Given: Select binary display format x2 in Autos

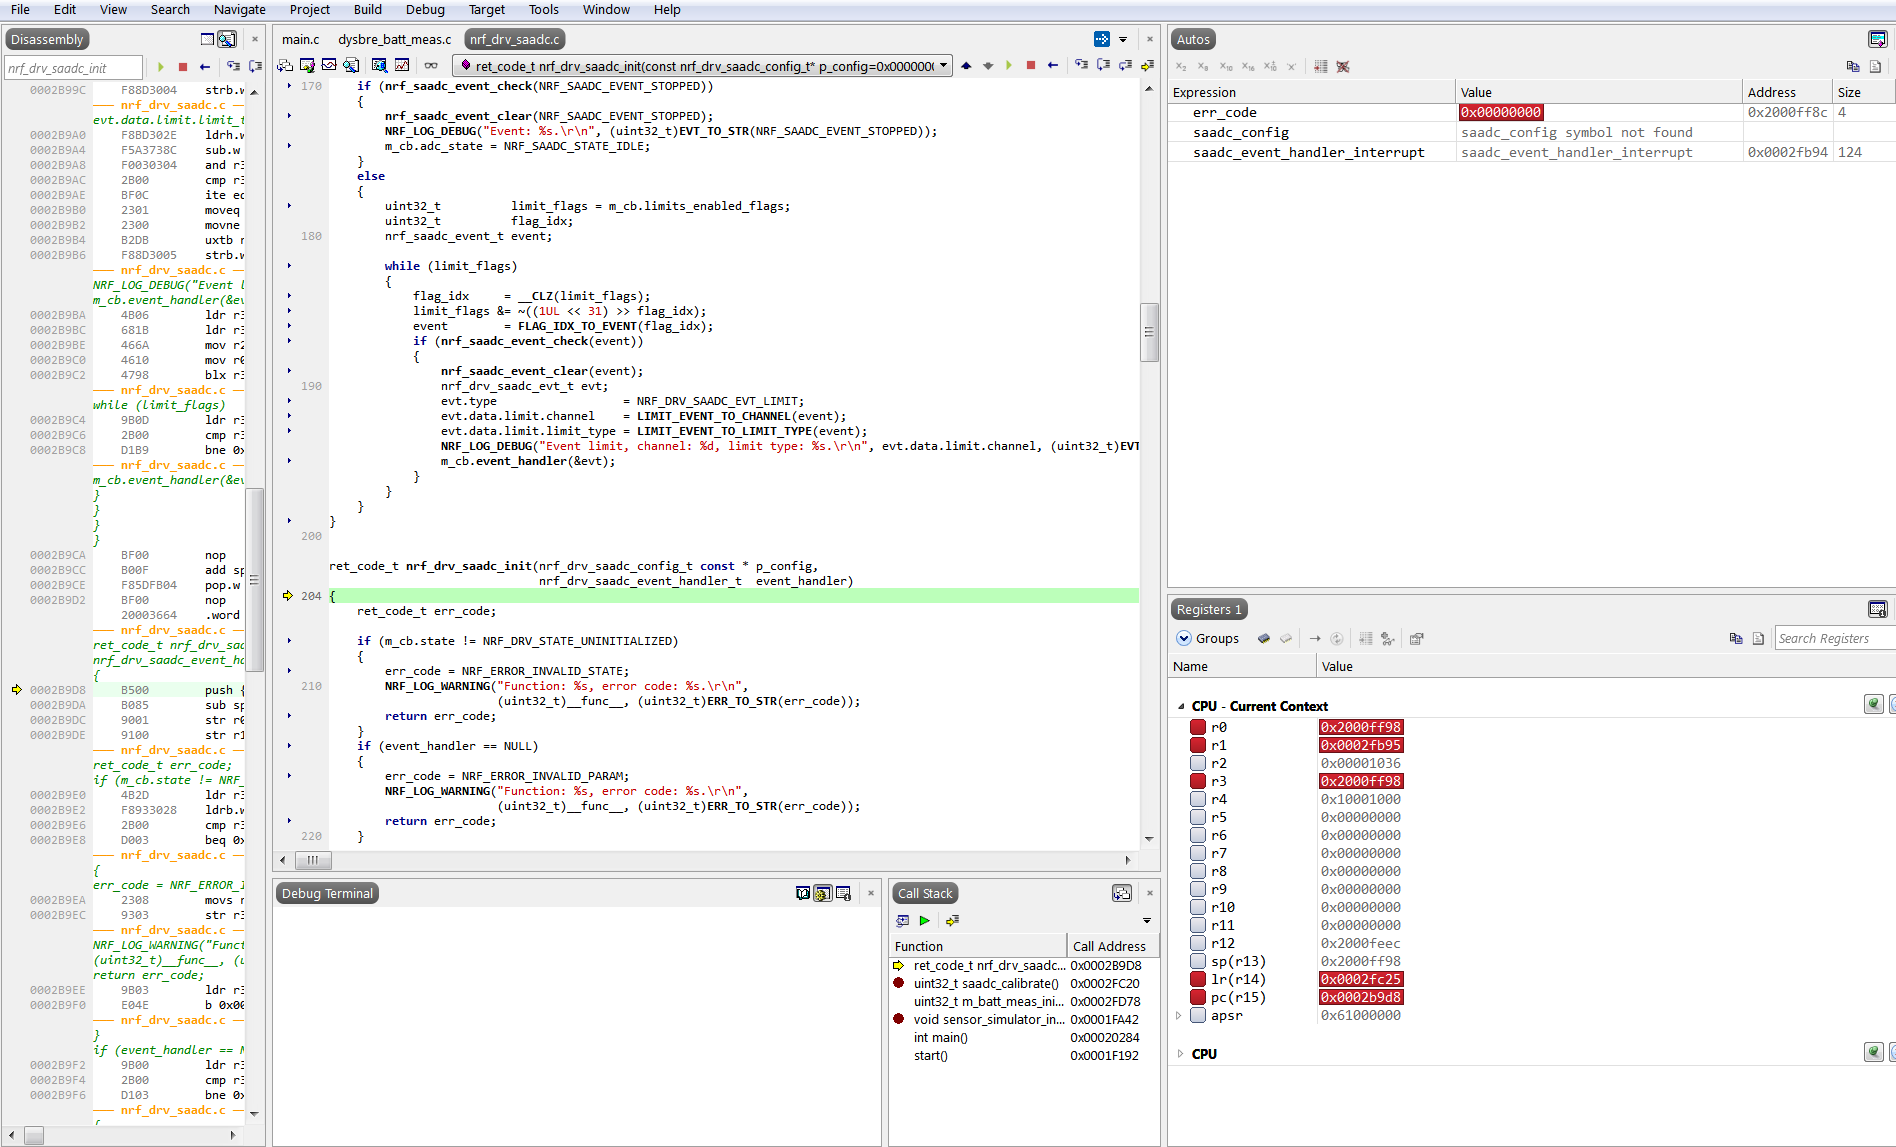Looking at the screenshot, I should click(1181, 67).
